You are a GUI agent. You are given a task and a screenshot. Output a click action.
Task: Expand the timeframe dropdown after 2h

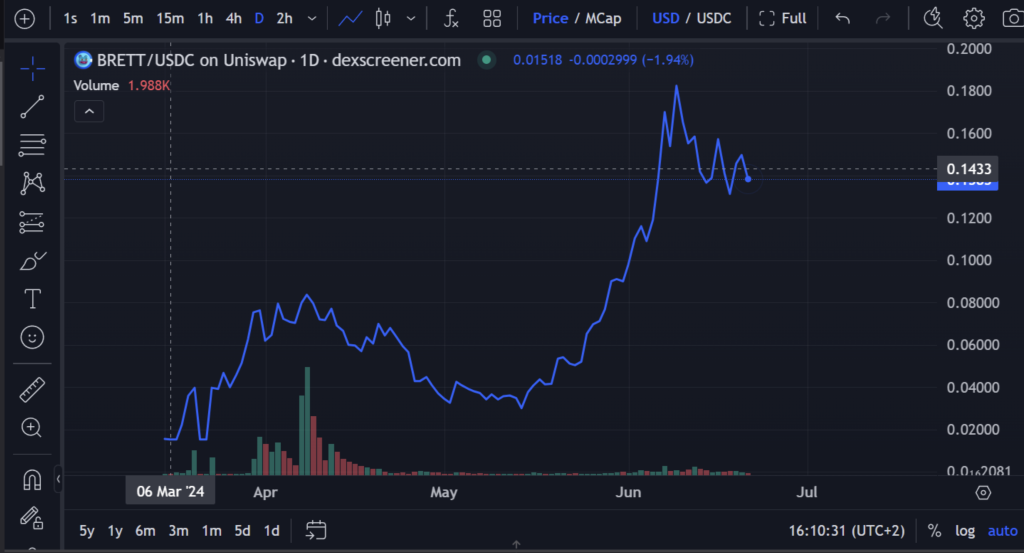click(x=313, y=18)
